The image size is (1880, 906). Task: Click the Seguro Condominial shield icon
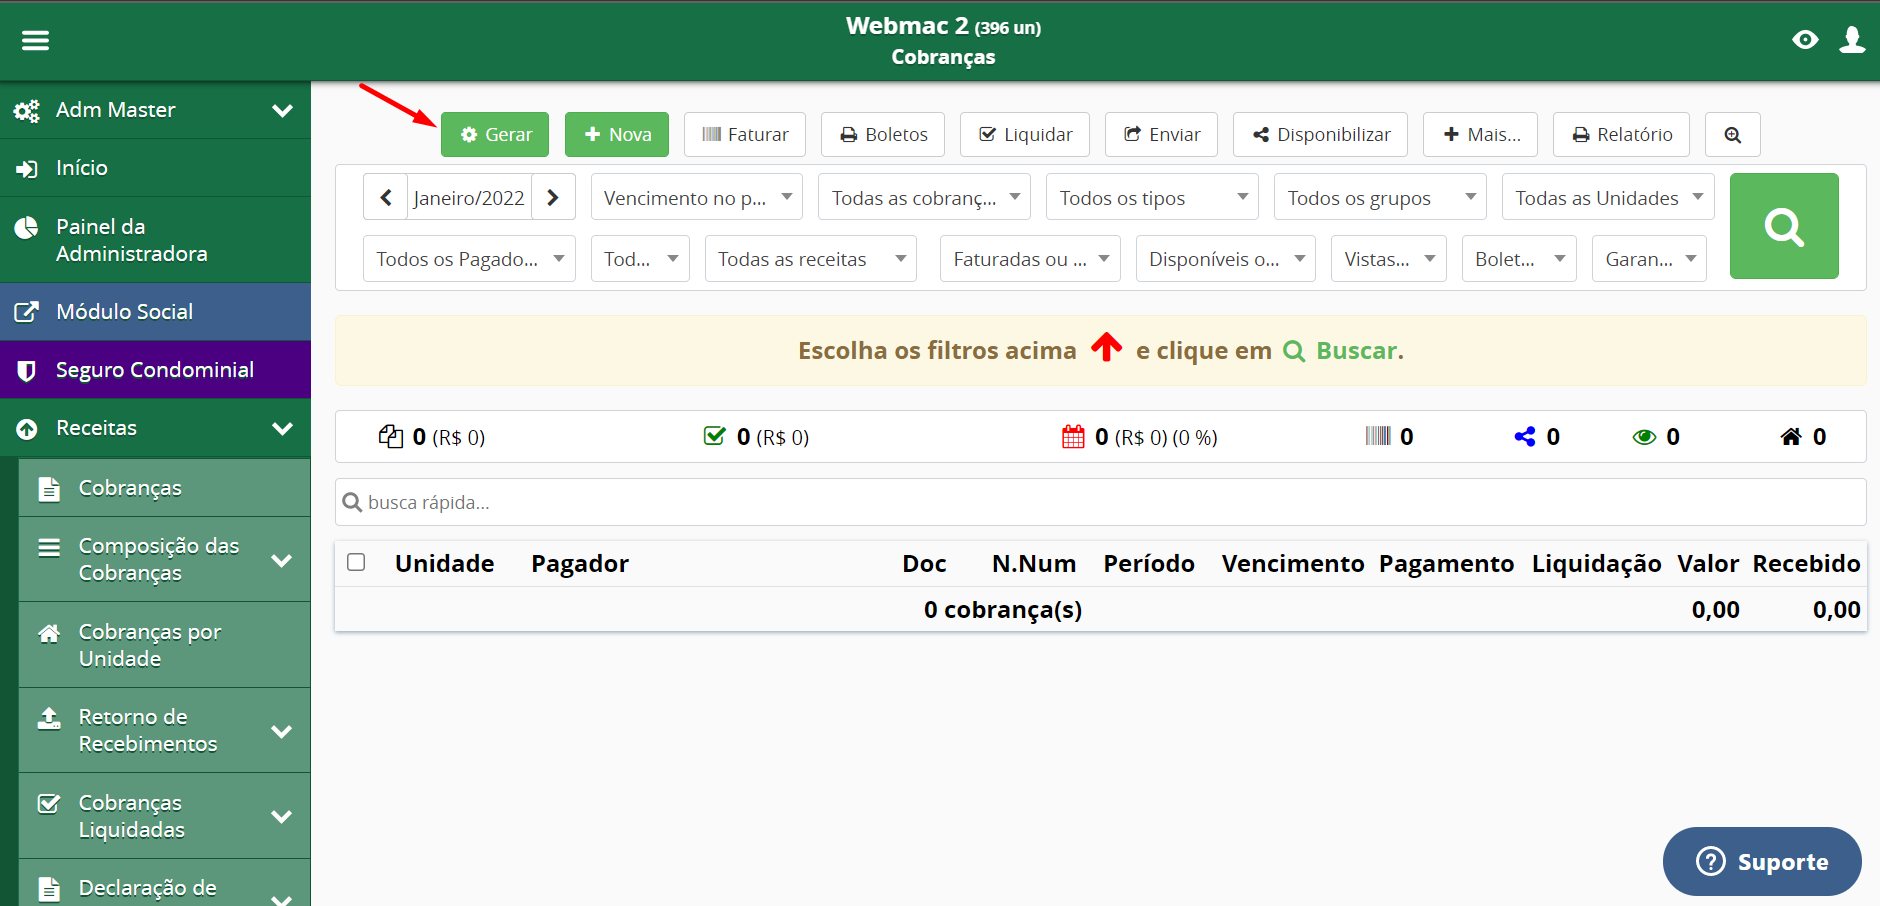(x=27, y=371)
